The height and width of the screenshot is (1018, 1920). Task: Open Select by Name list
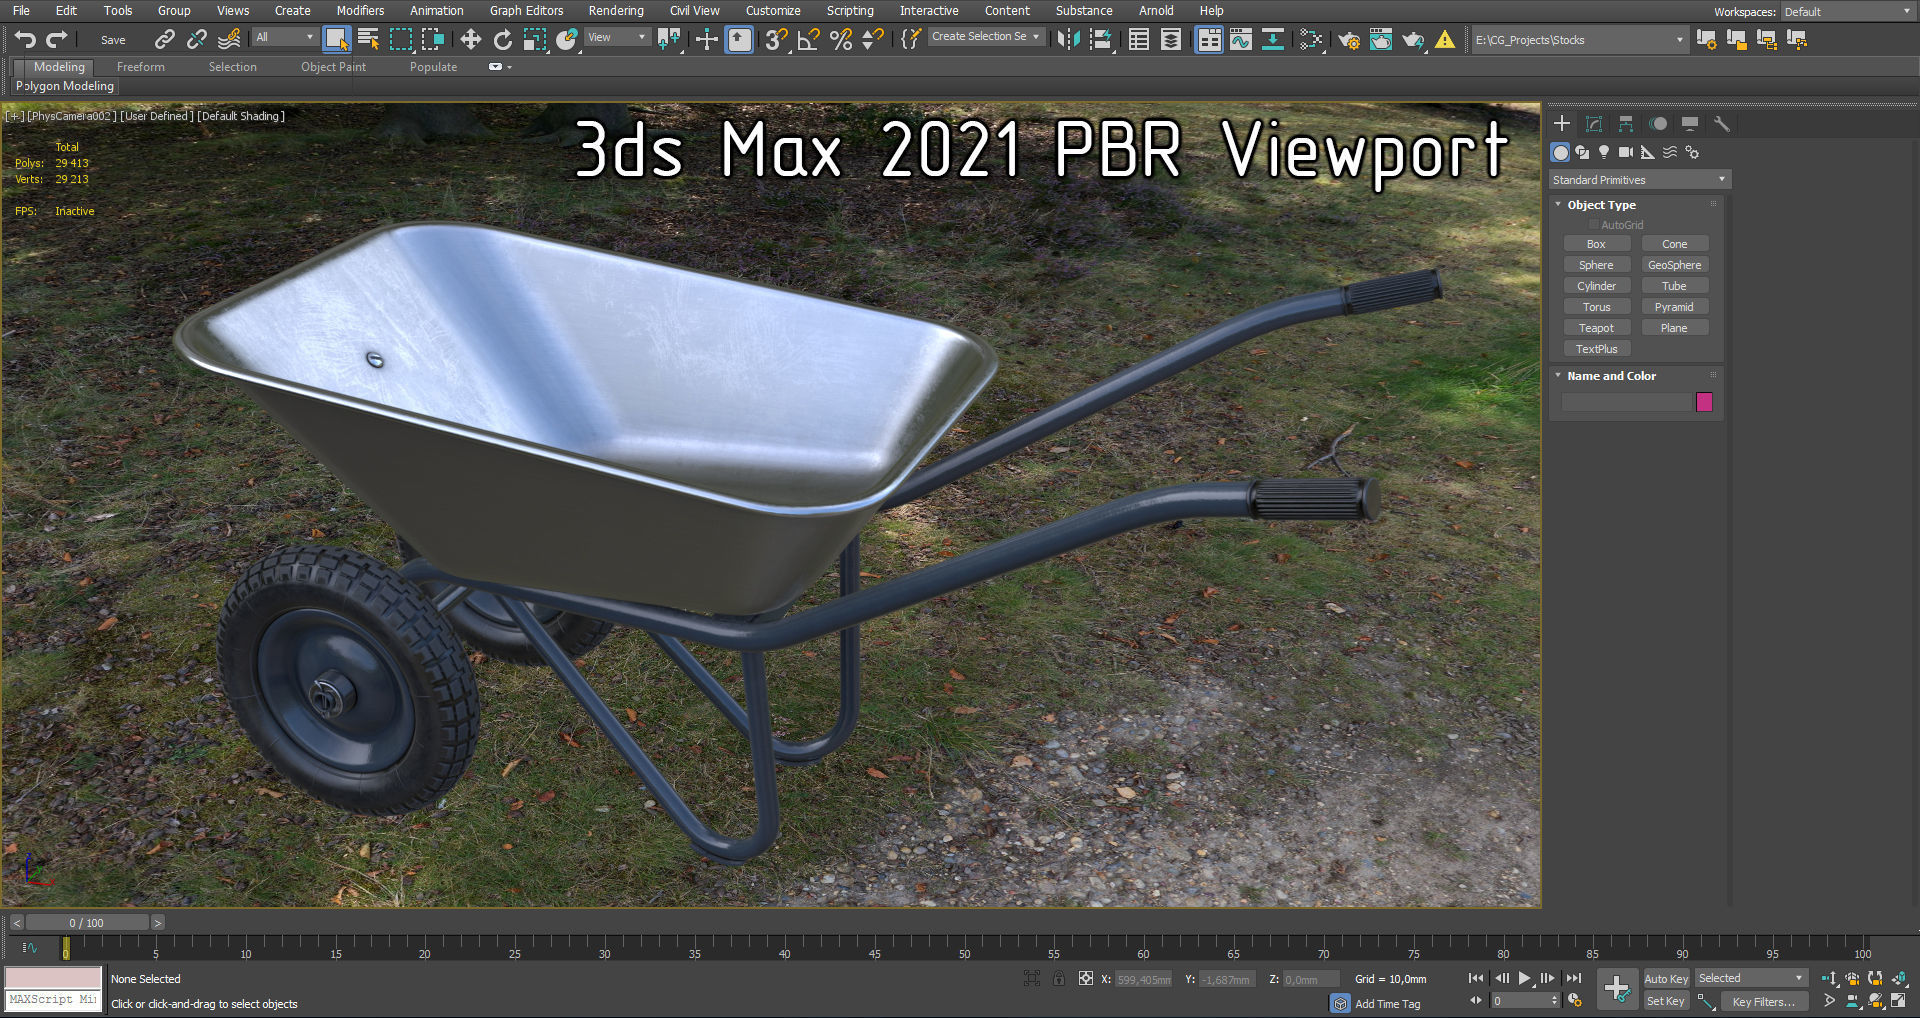(x=369, y=40)
